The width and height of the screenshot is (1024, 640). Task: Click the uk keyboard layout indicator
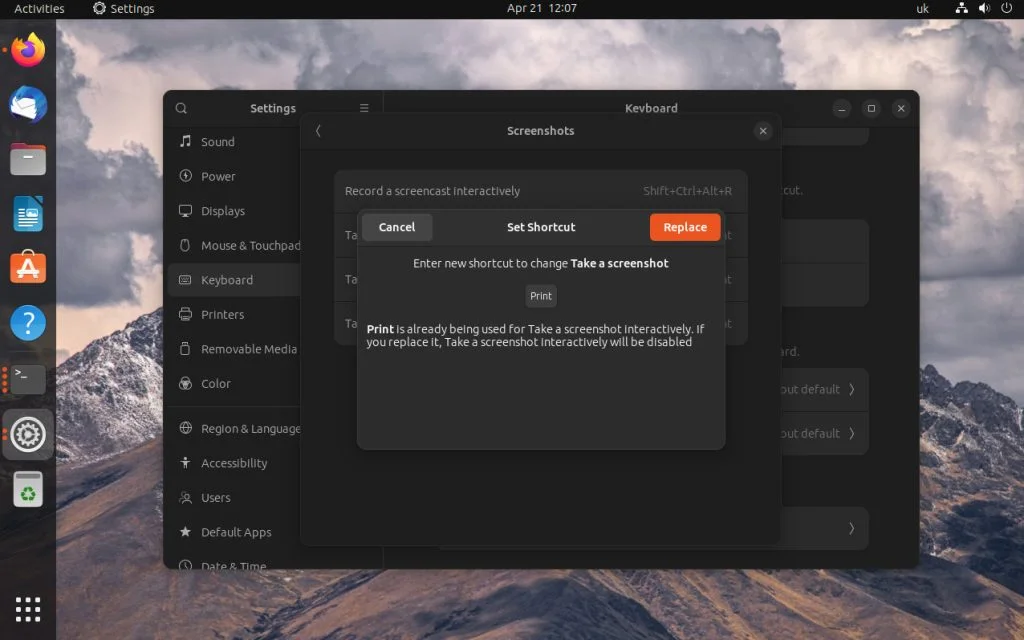coord(922,8)
